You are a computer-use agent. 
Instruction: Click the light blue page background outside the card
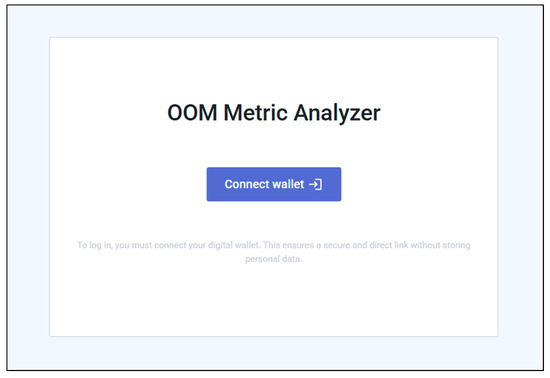(x=28, y=189)
